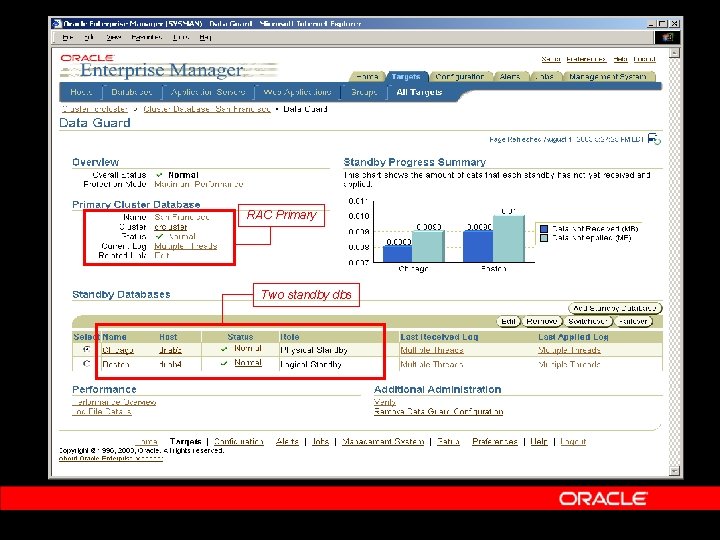Click the browser window title bar icon
This screenshot has height=540, width=720.
pyautogui.click(x=56, y=23)
